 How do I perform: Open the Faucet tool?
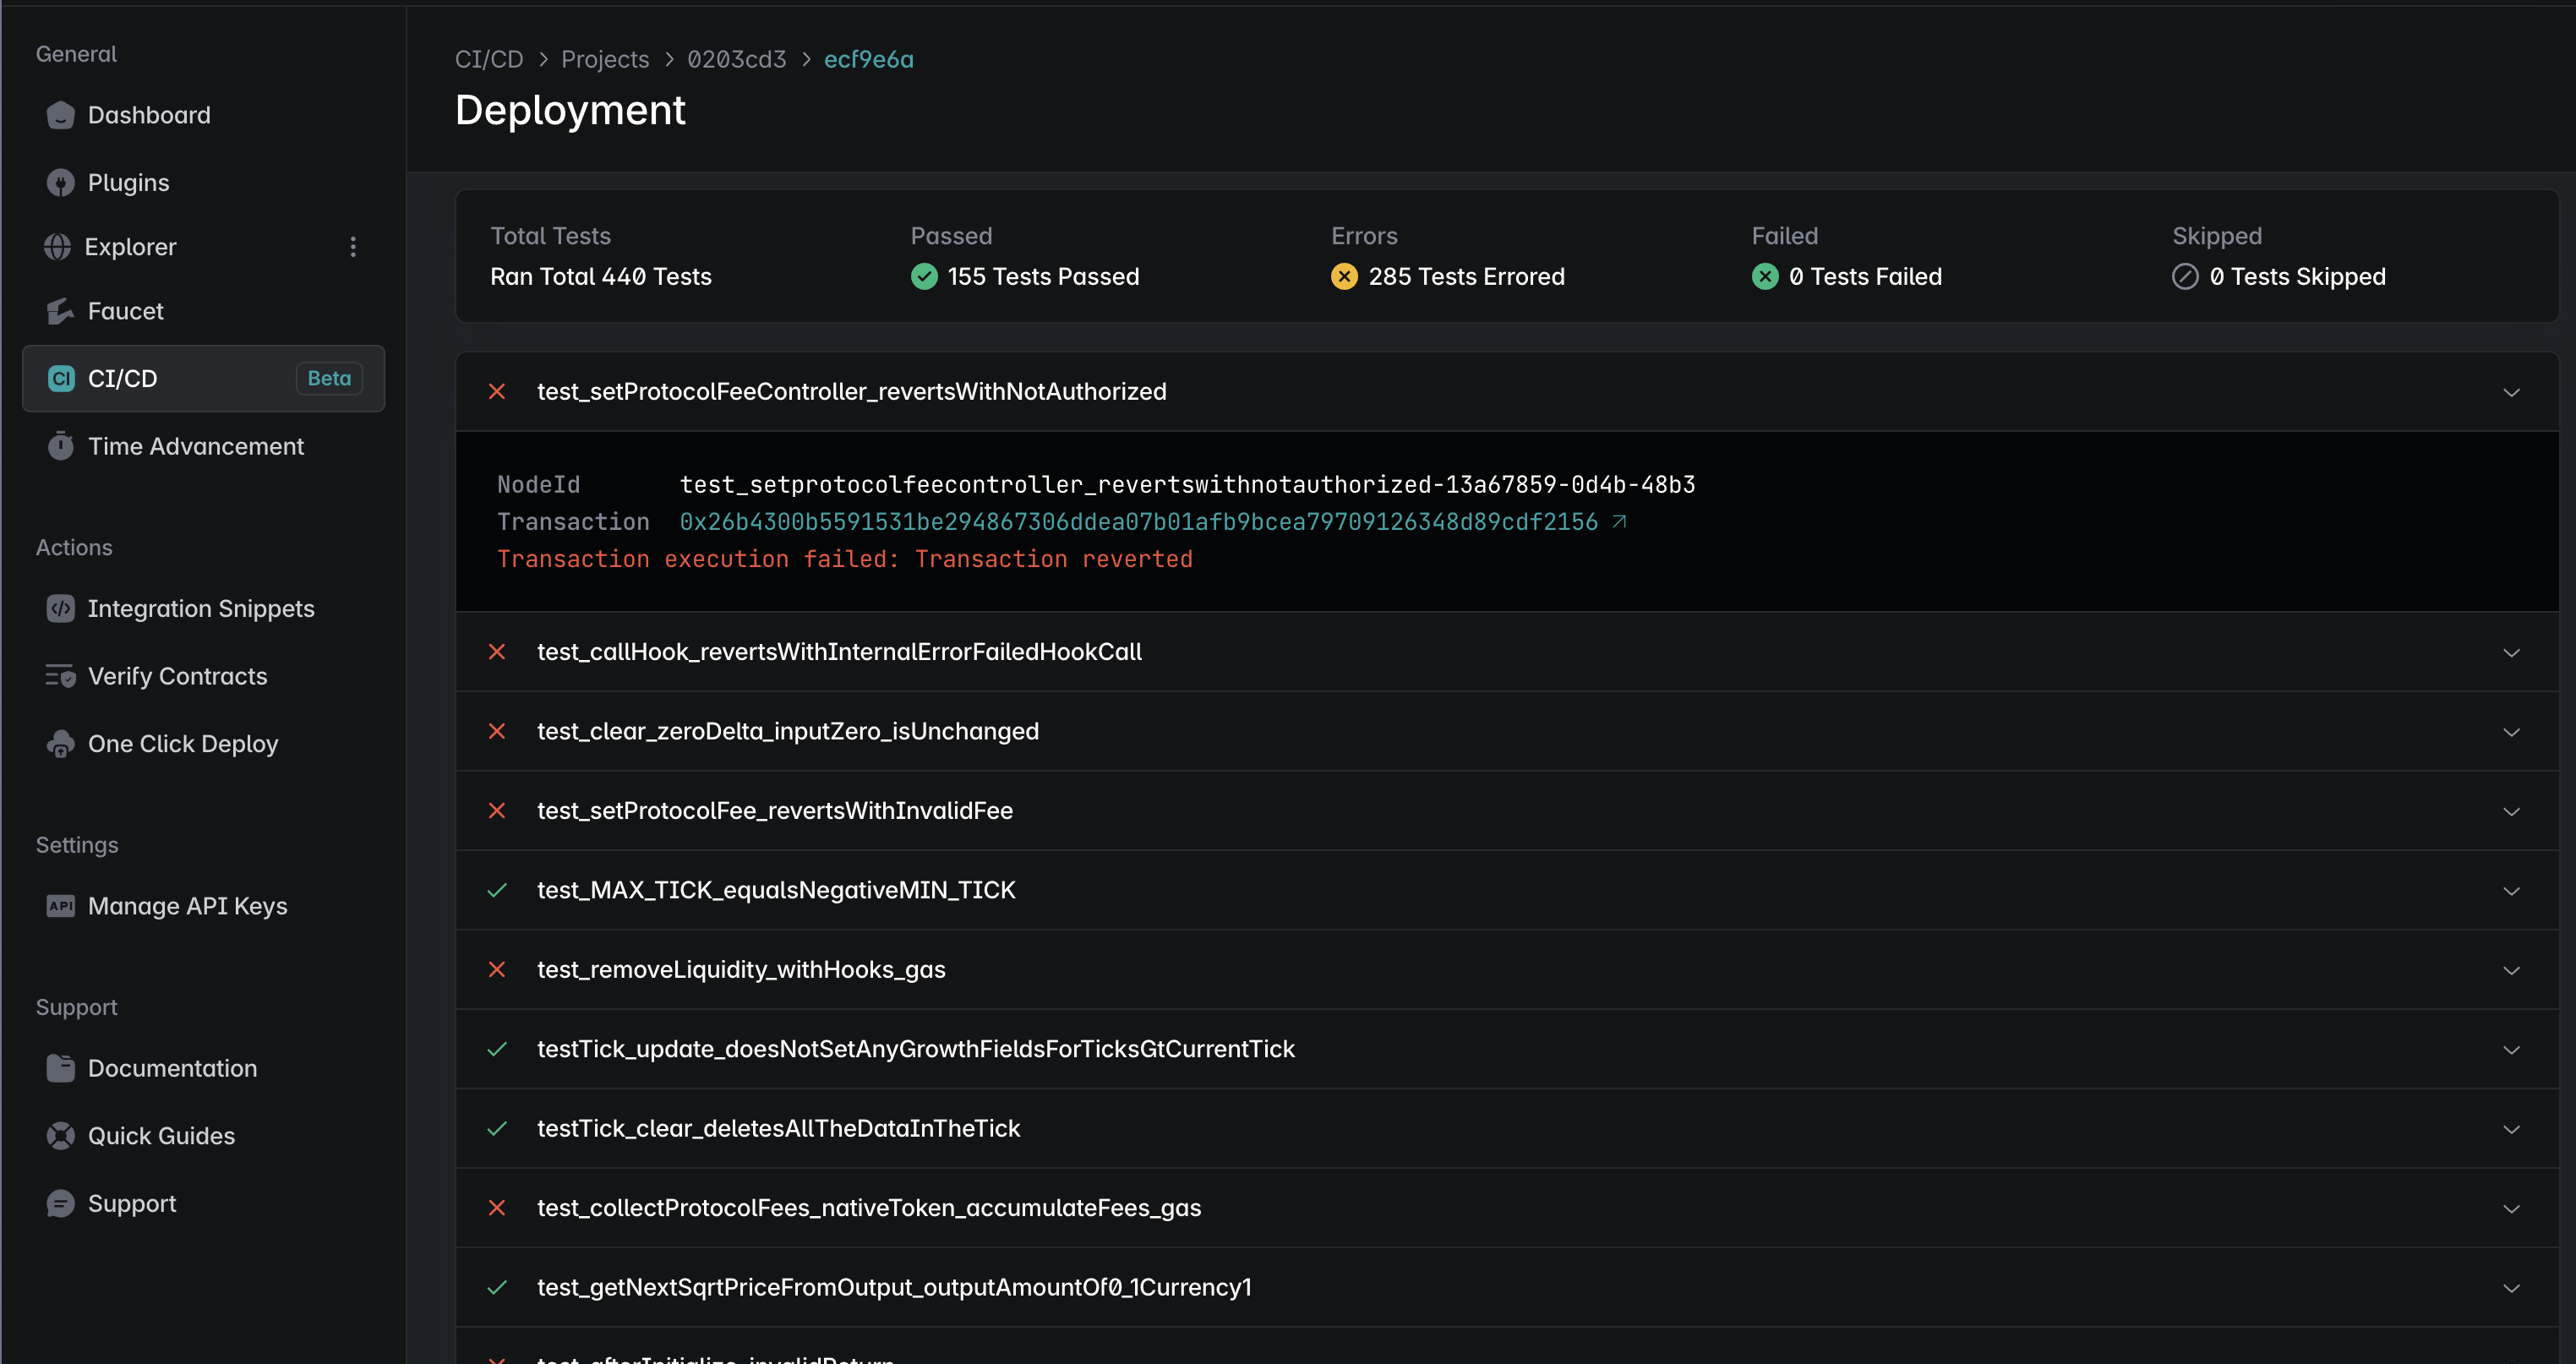126,310
